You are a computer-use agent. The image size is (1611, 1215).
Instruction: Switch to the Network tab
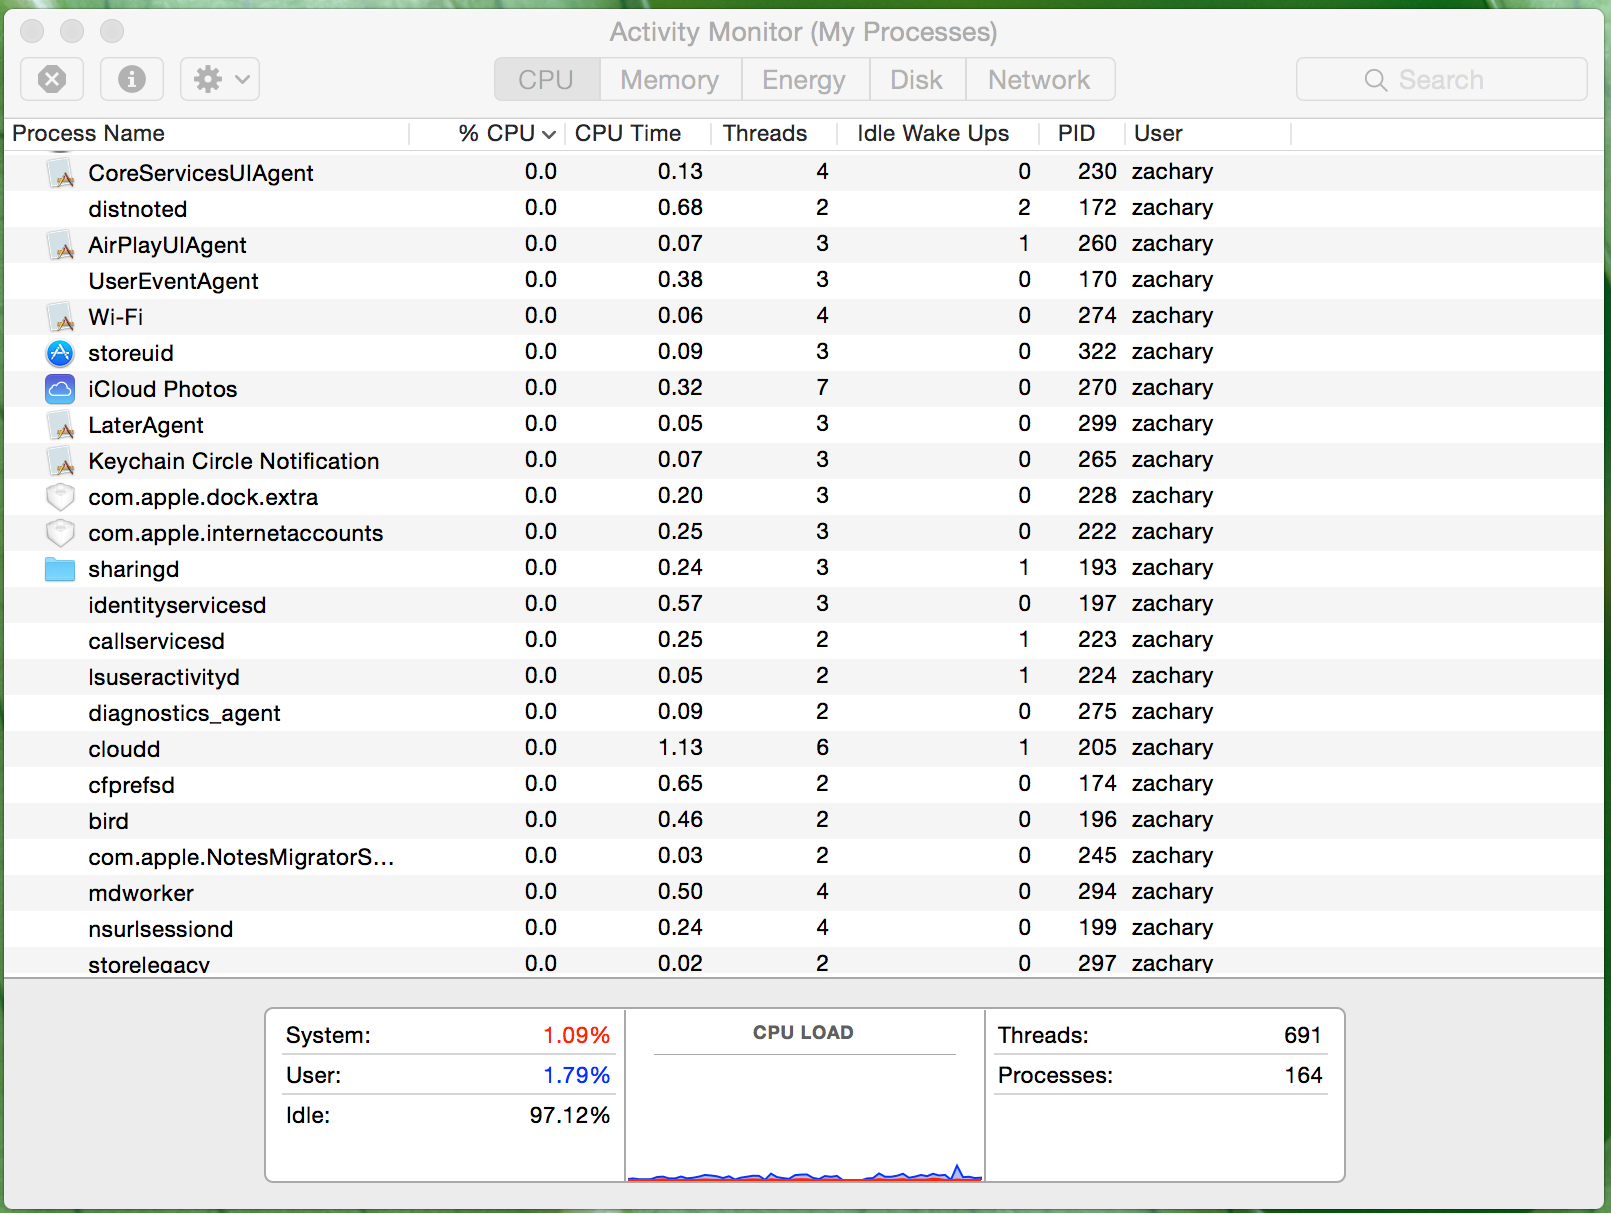pyautogui.click(x=1040, y=79)
